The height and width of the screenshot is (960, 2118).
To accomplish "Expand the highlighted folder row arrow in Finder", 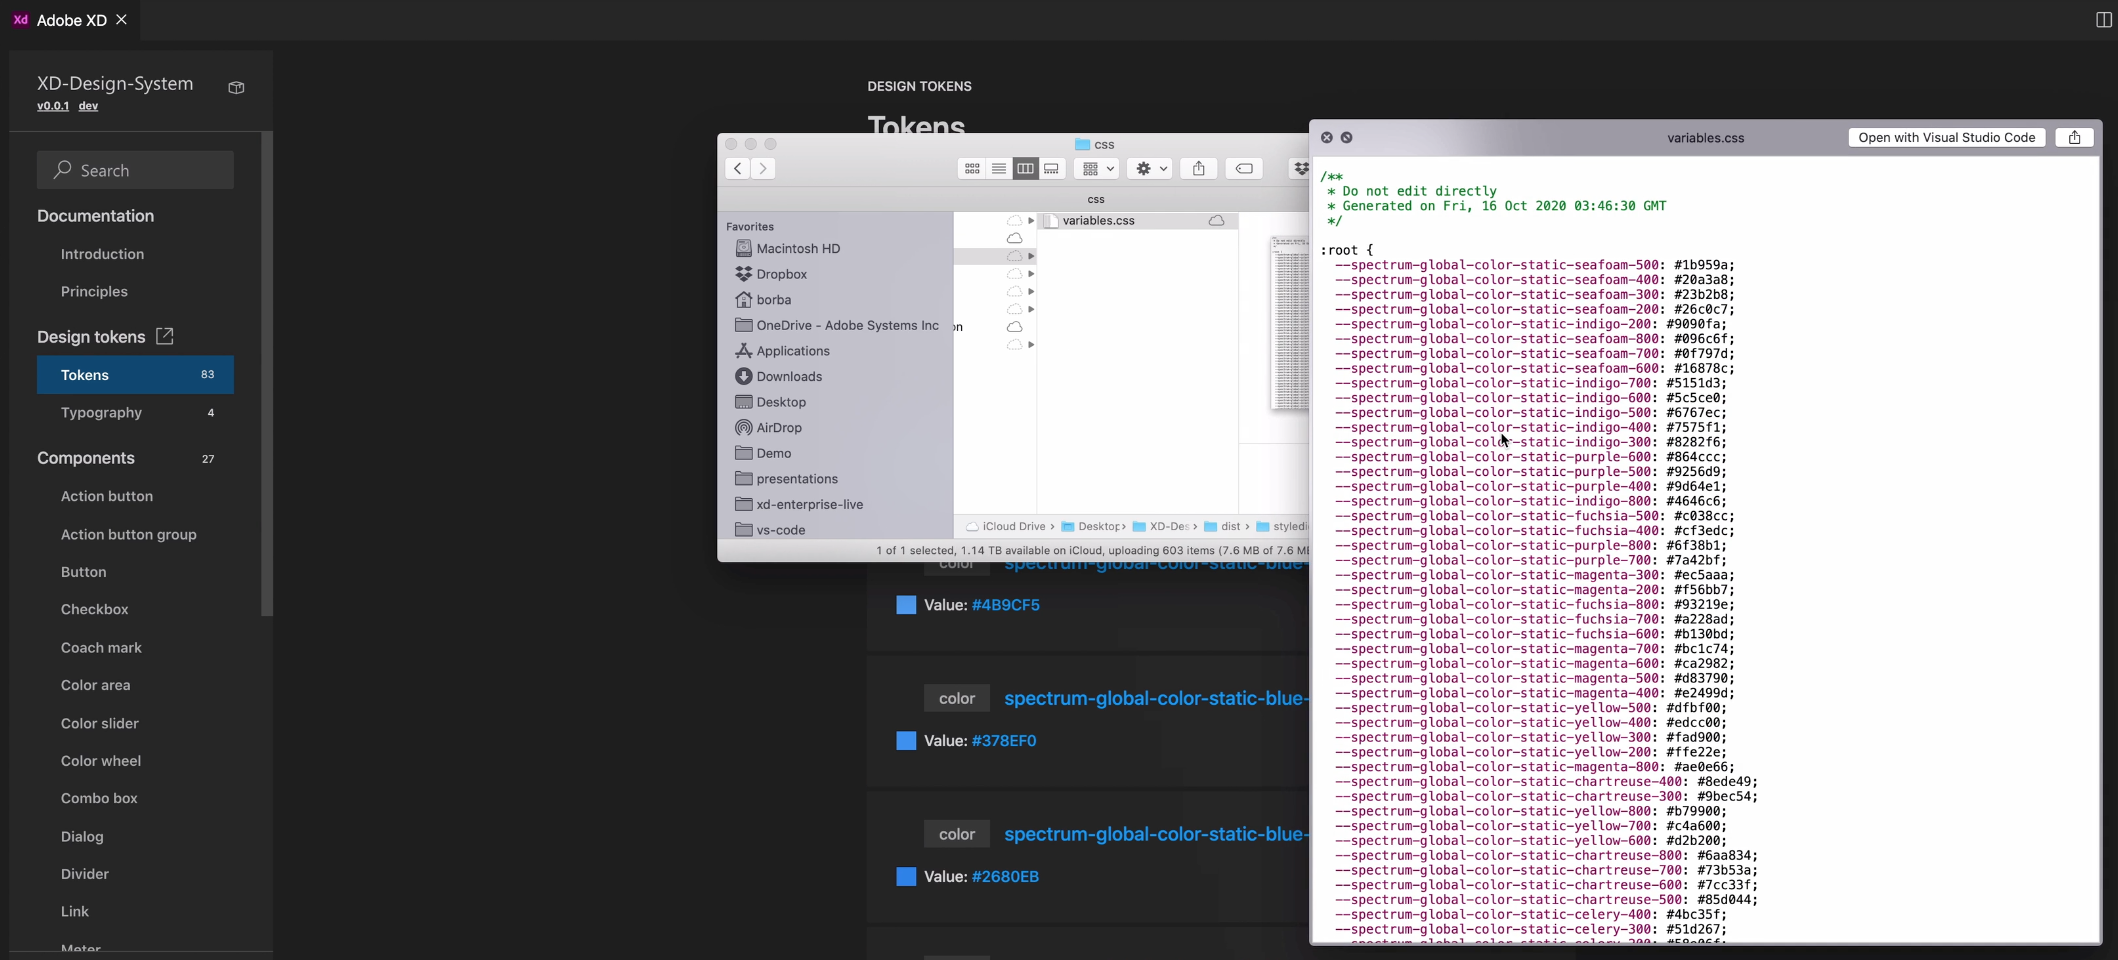I will click(1031, 256).
